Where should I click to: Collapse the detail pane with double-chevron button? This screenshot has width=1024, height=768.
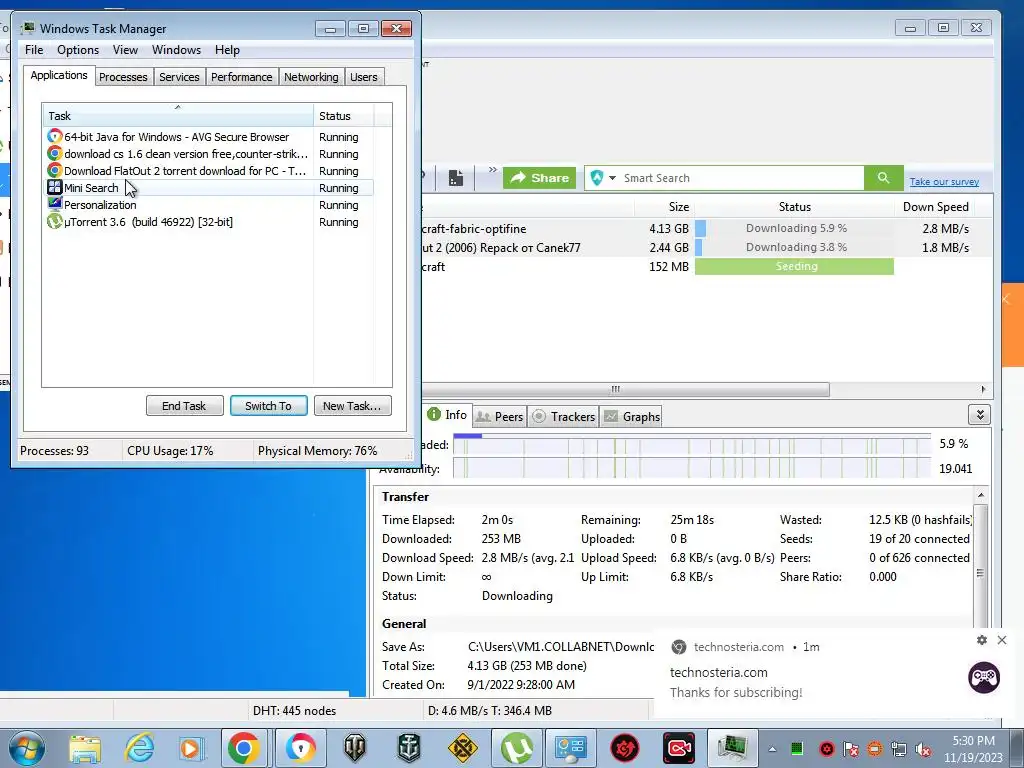coord(980,415)
